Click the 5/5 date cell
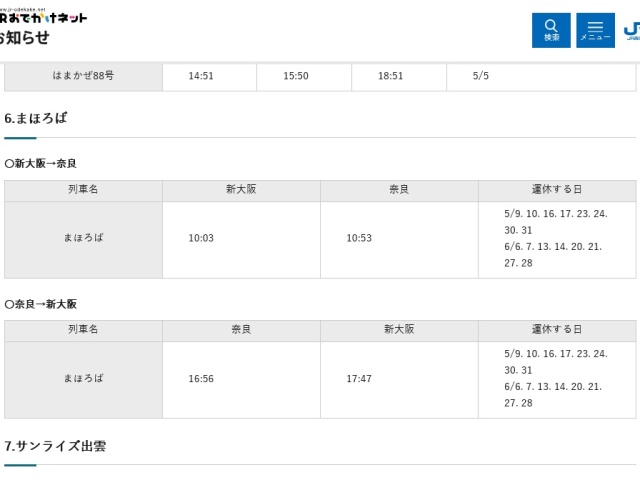Viewport: 640px width, 480px height. coord(481,76)
